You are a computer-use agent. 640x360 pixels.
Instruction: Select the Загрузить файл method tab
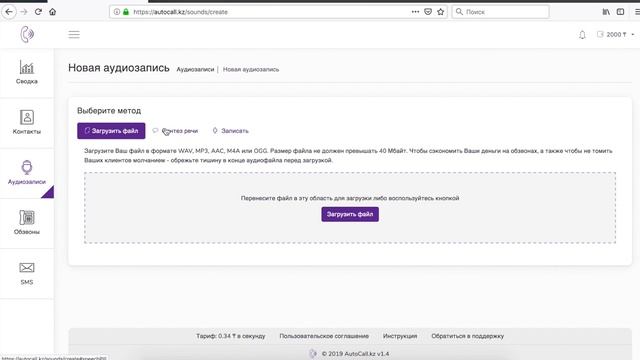point(111,131)
